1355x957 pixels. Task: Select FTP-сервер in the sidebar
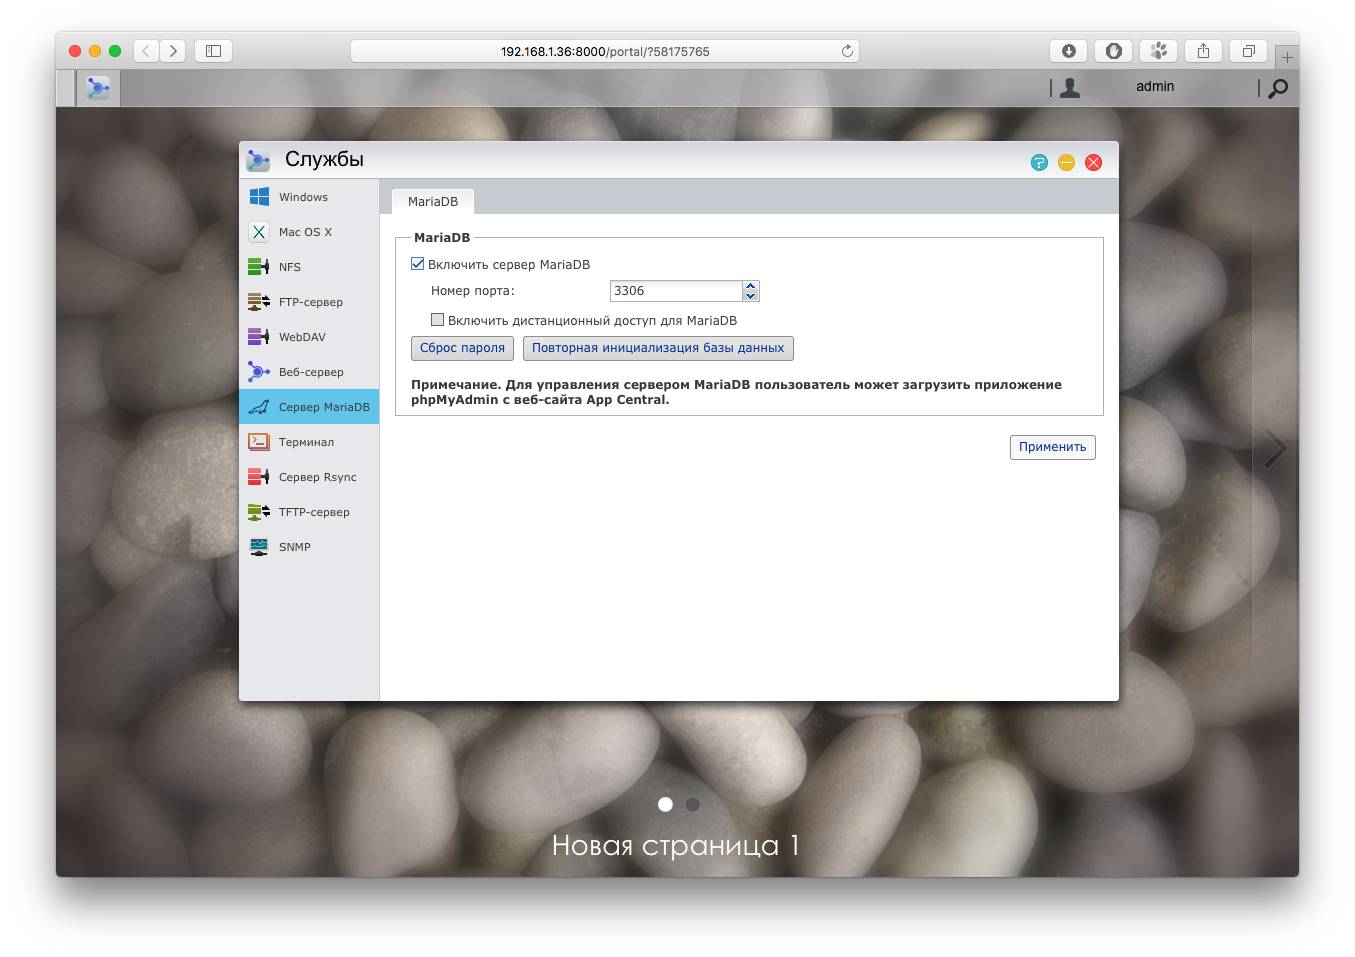tap(309, 302)
